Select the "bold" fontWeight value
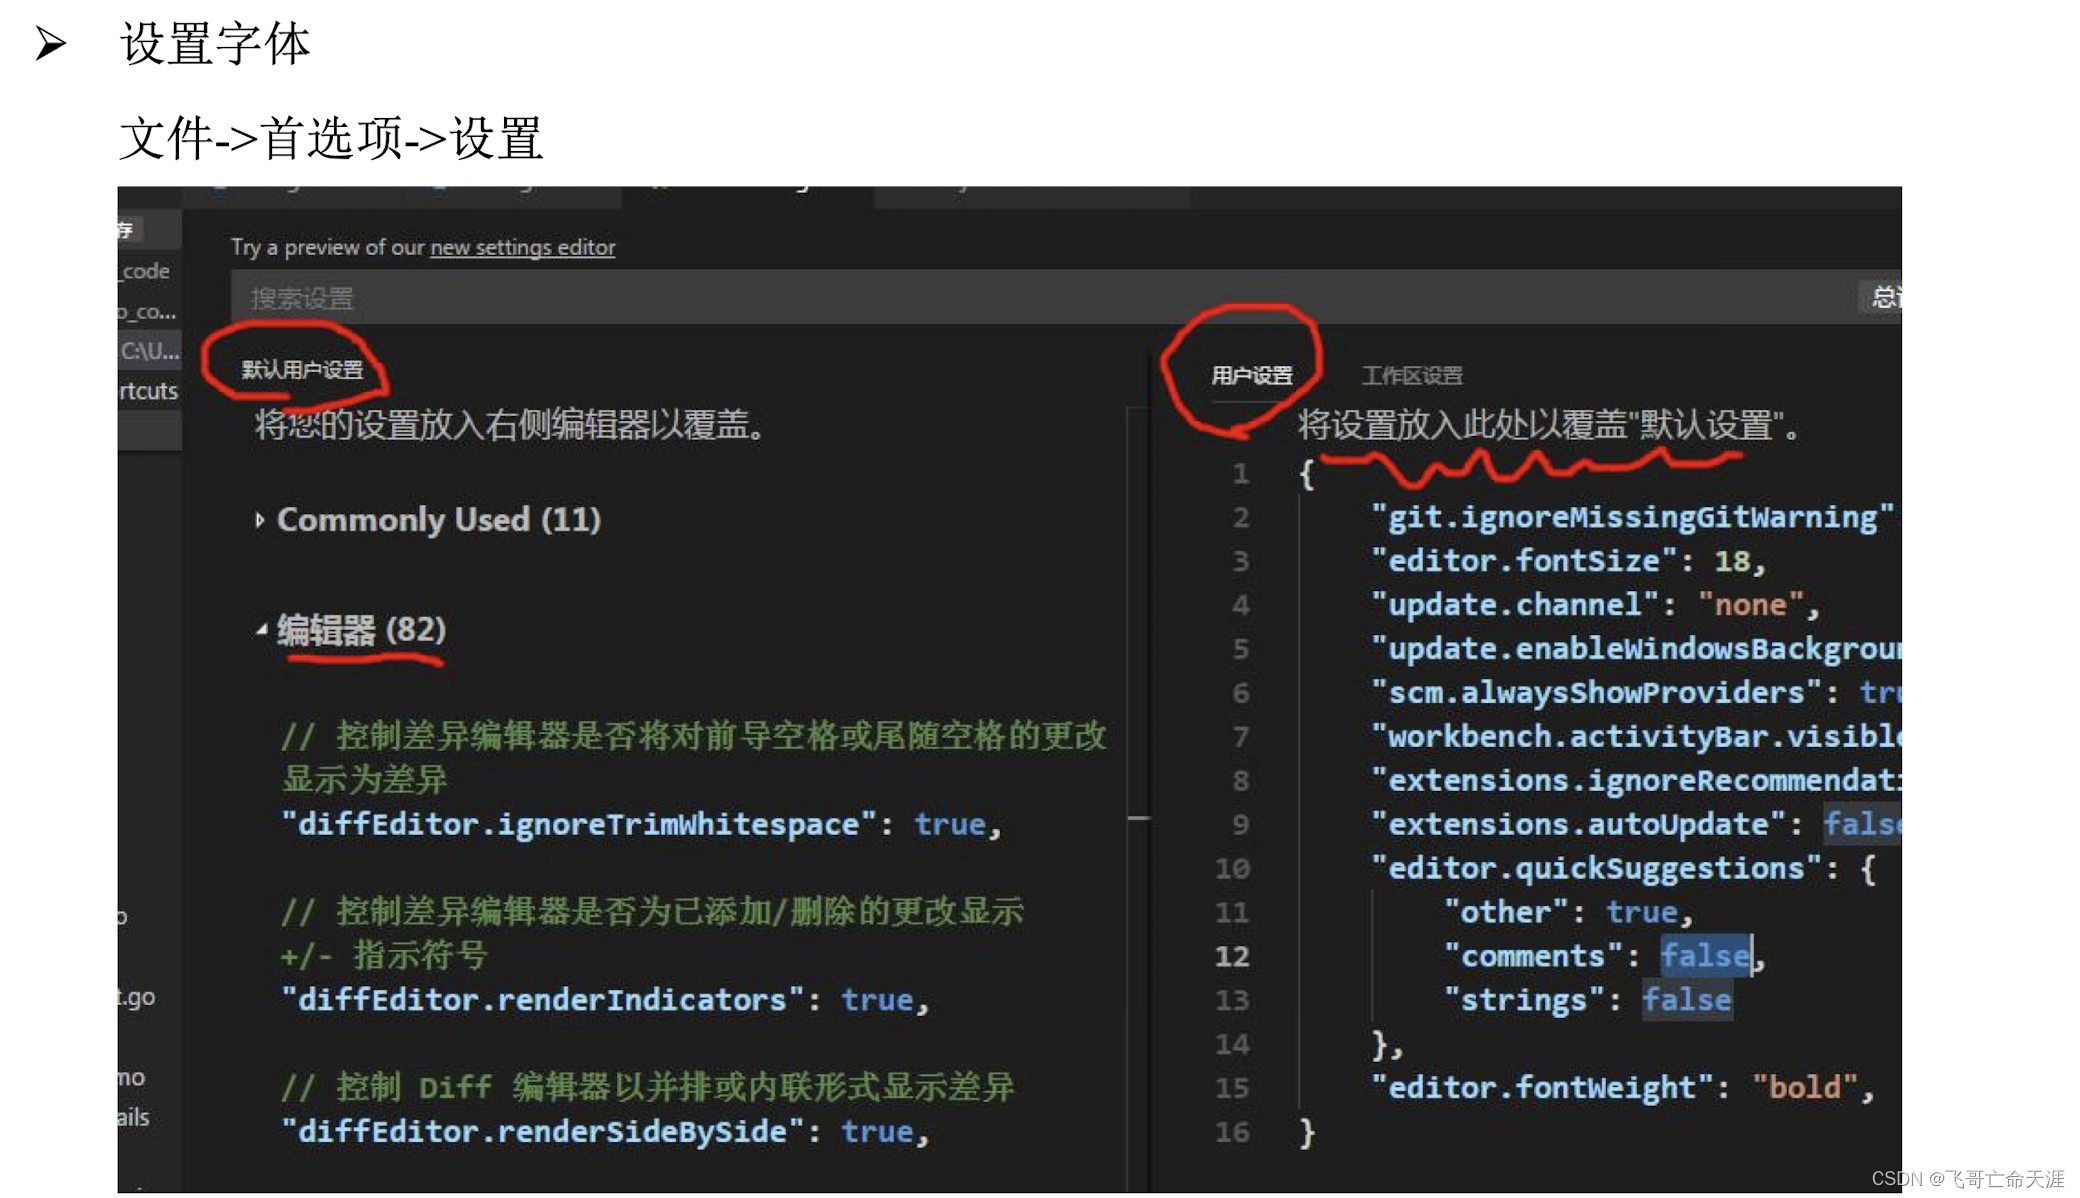 pyautogui.click(x=1805, y=1088)
